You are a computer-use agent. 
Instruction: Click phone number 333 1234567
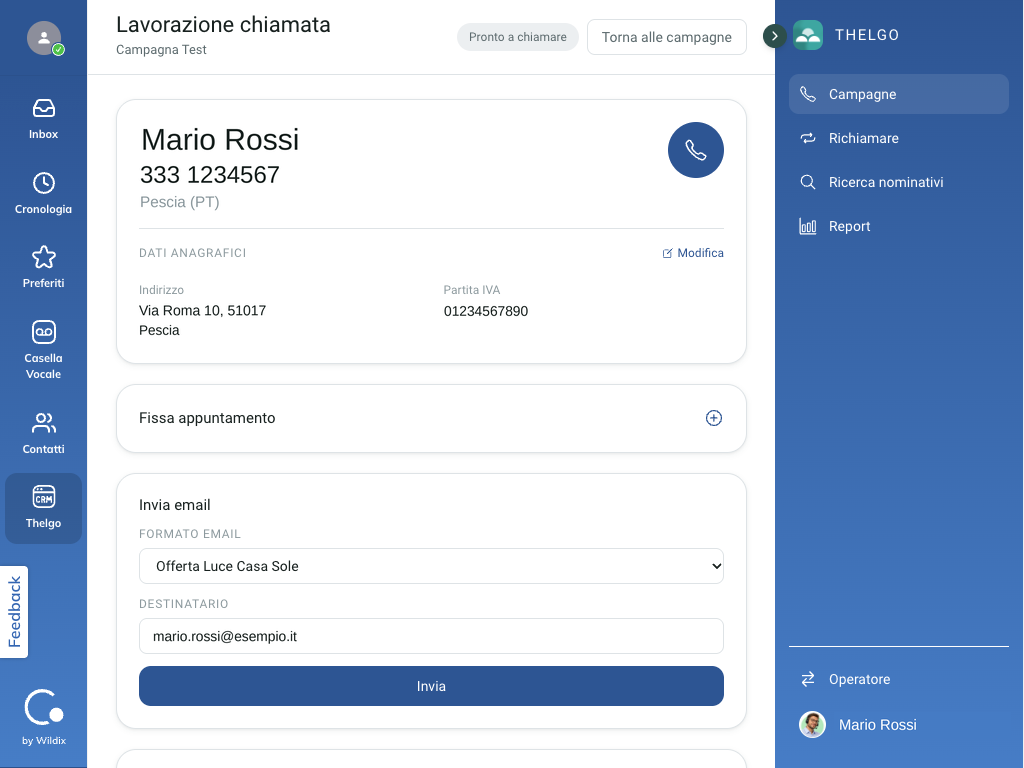(x=210, y=175)
